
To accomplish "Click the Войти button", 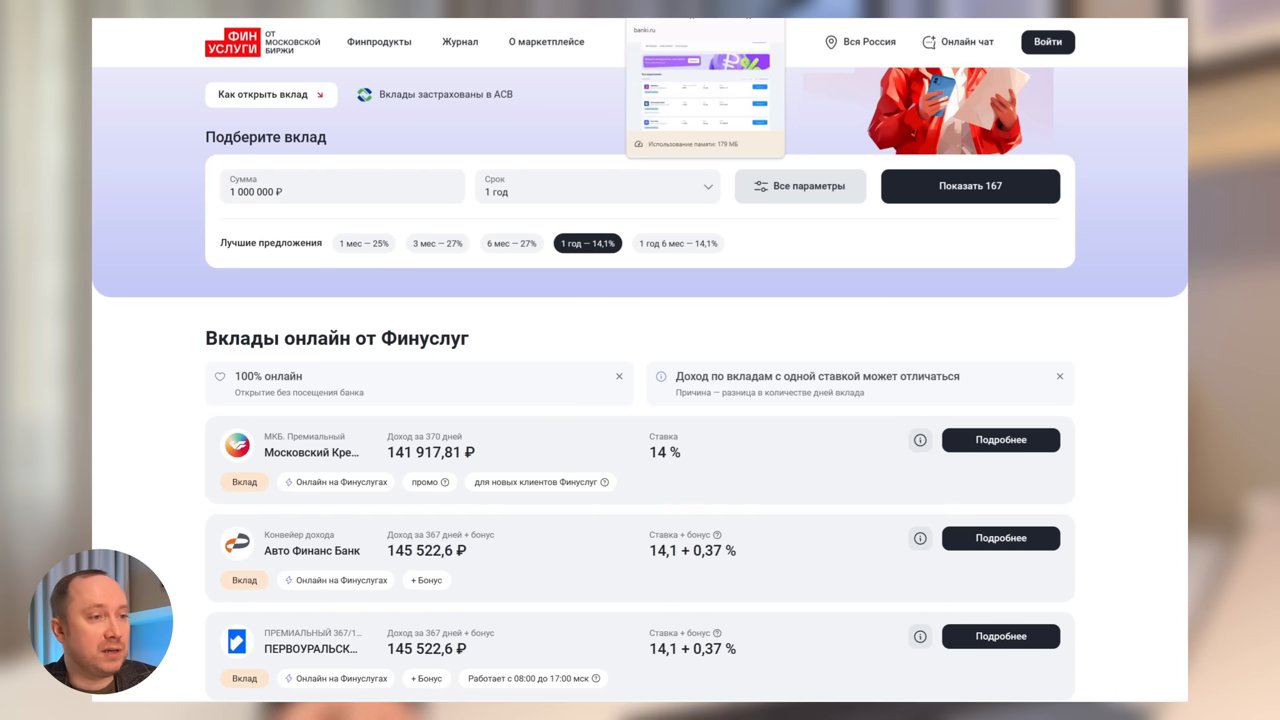I will [x=1048, y=42].
